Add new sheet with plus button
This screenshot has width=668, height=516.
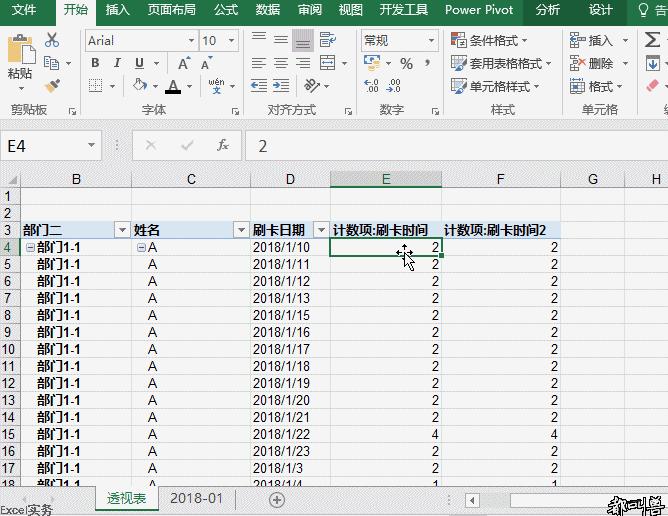[277, 500]
